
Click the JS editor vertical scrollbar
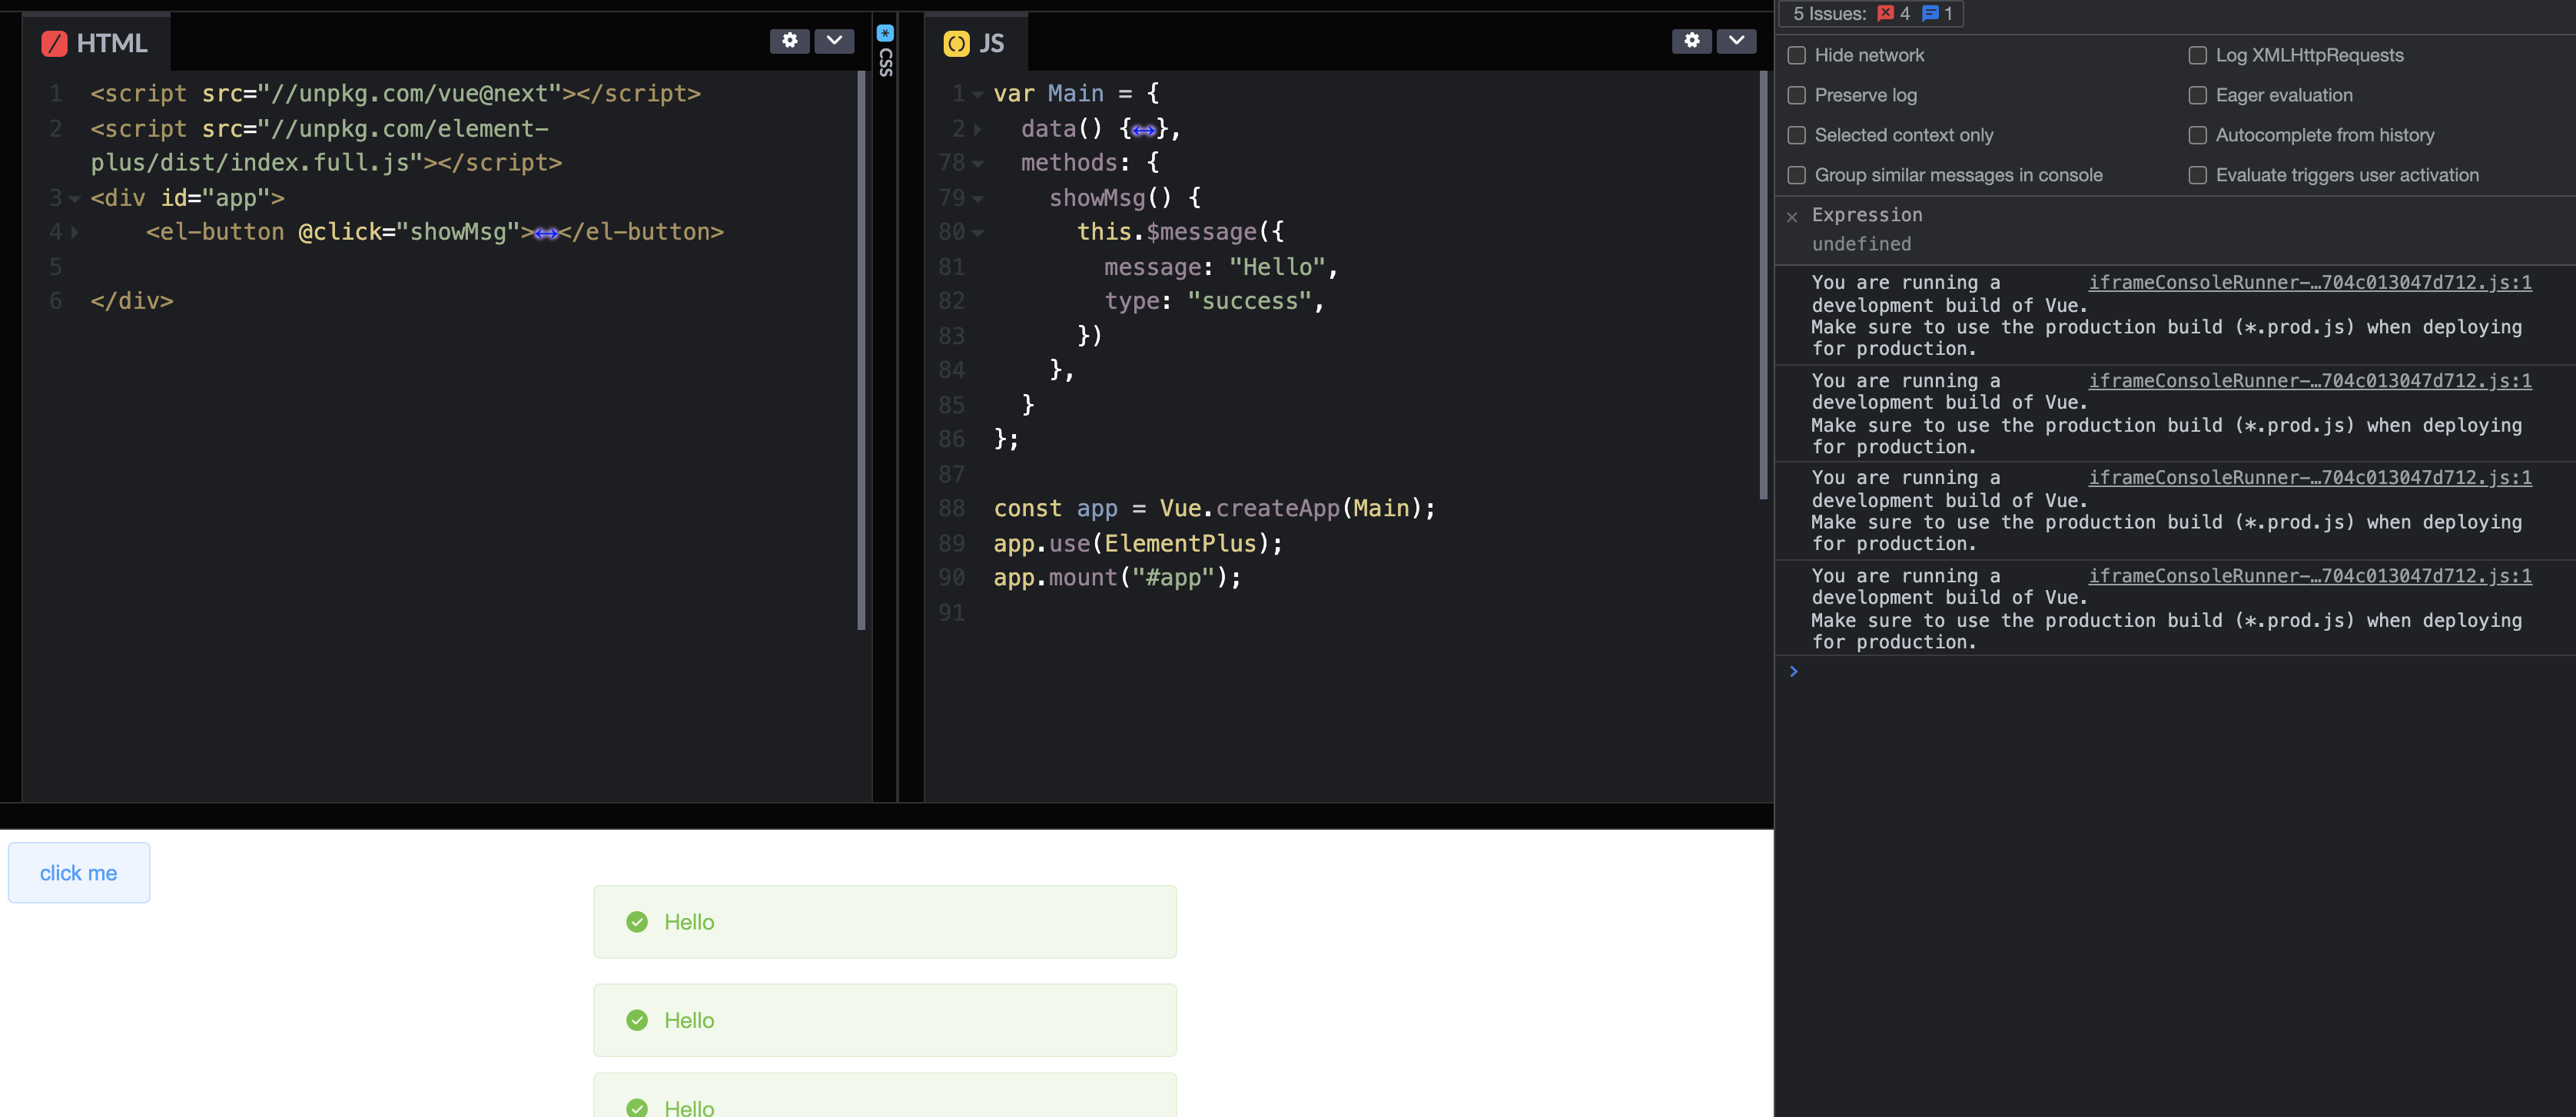tap(1764, 285)
